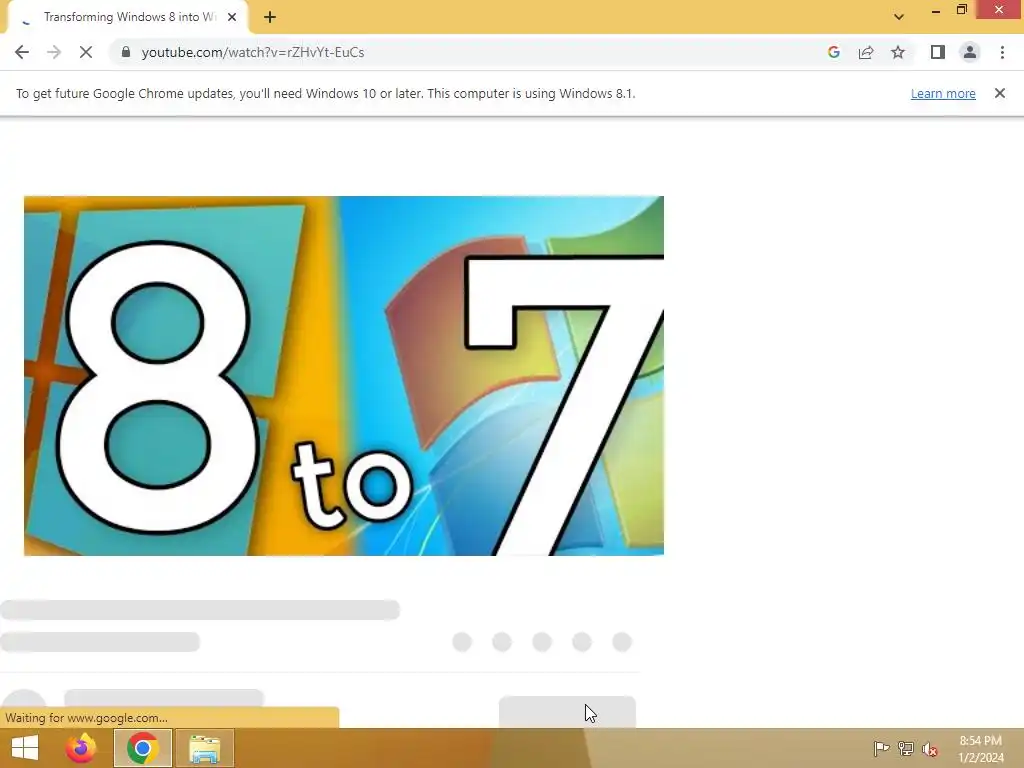Open a new tab with plus button

click(x=270, y=17)
